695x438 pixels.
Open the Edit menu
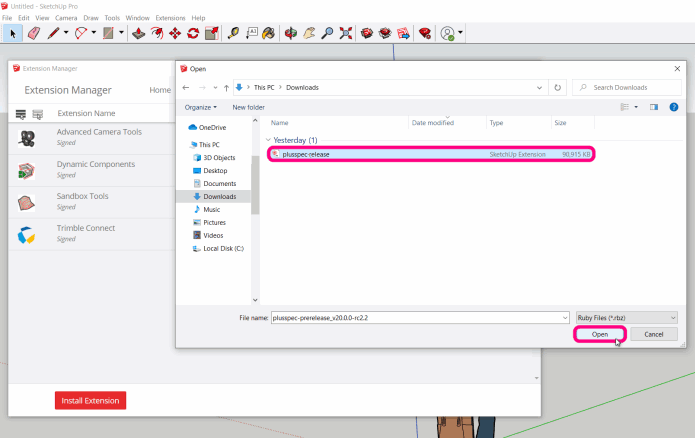click(23, 18)
